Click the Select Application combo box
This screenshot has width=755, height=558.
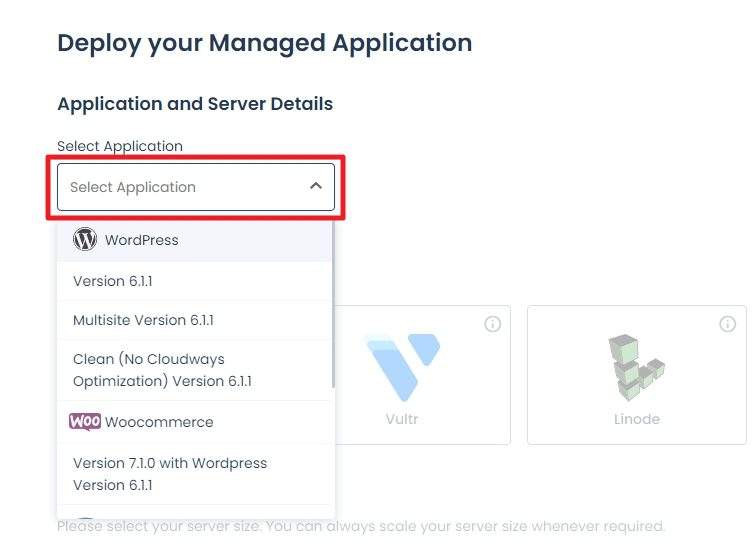(x=195, y=187)
